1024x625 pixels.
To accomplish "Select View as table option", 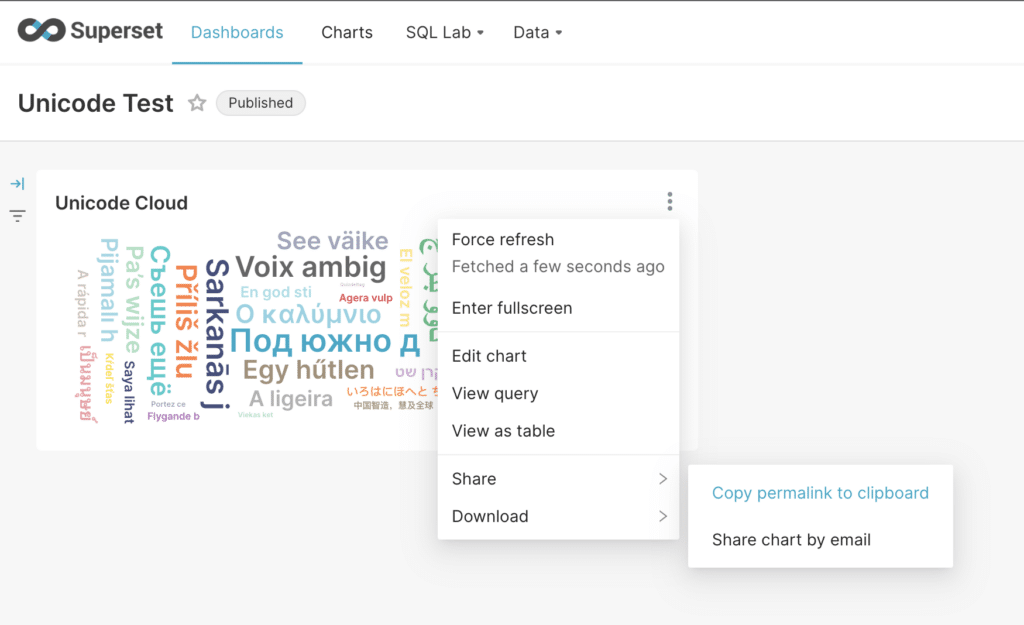I will click(x=505, y=431).
